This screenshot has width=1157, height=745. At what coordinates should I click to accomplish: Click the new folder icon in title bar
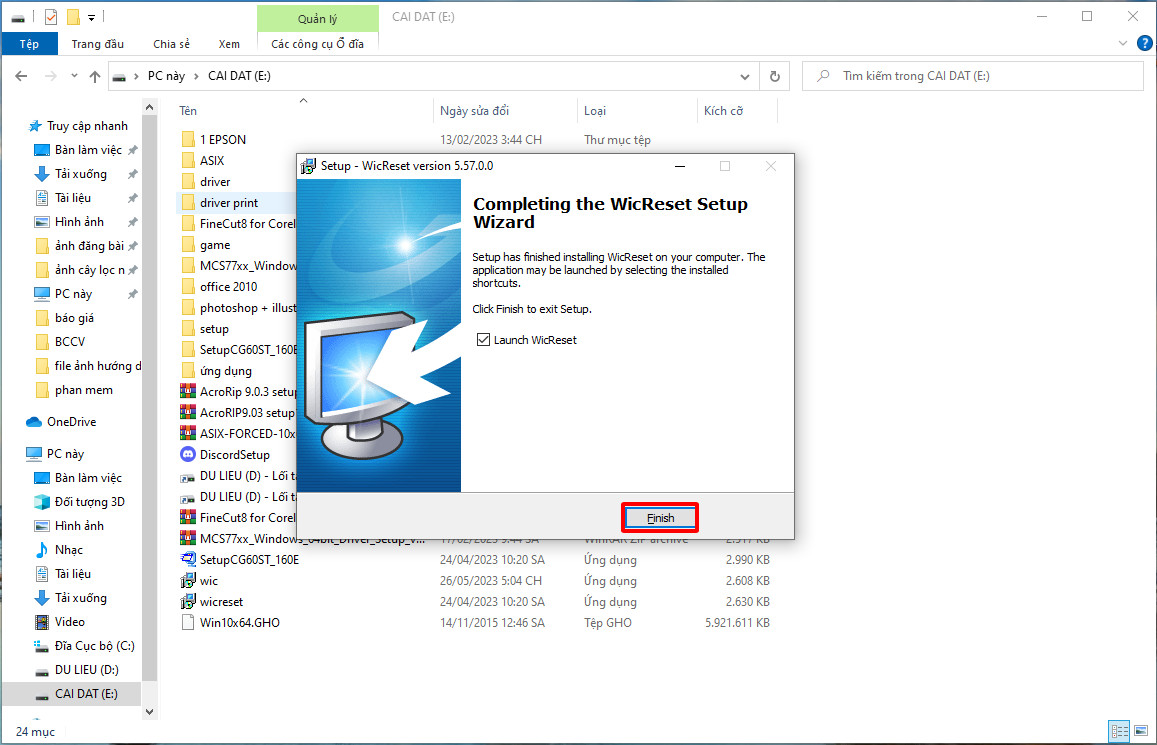pos(72,16)
